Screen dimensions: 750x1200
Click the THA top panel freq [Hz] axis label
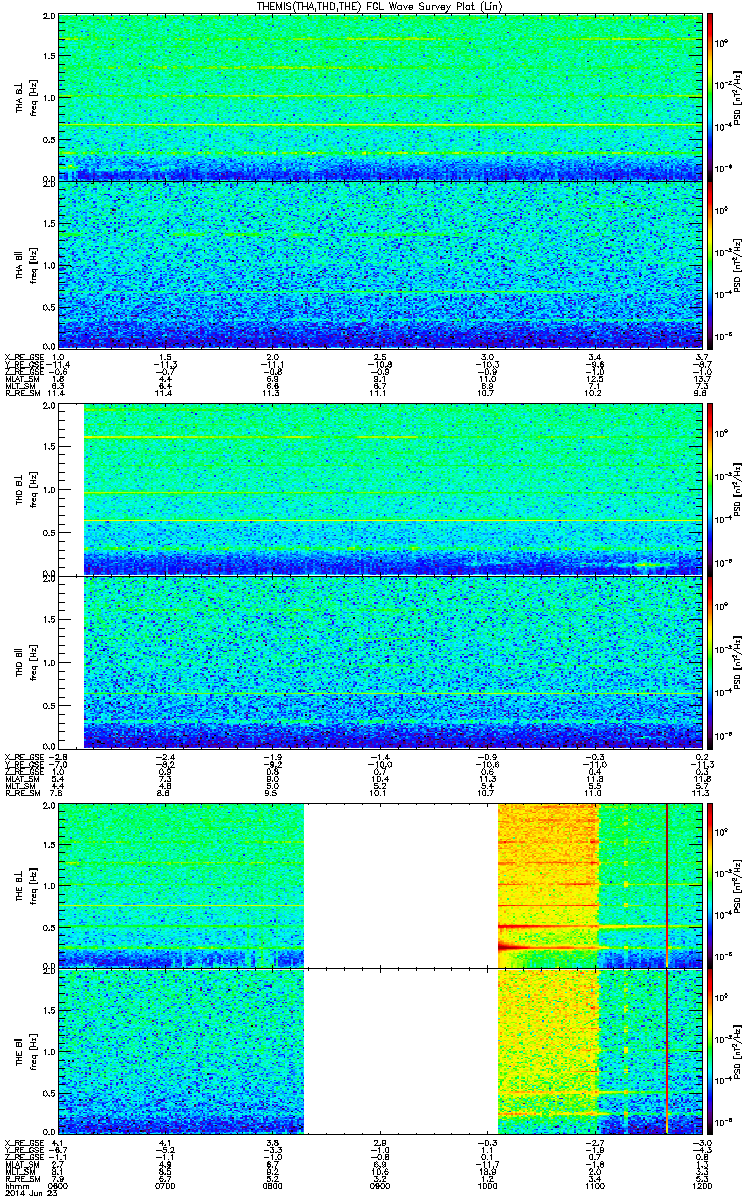click(32, 97)
